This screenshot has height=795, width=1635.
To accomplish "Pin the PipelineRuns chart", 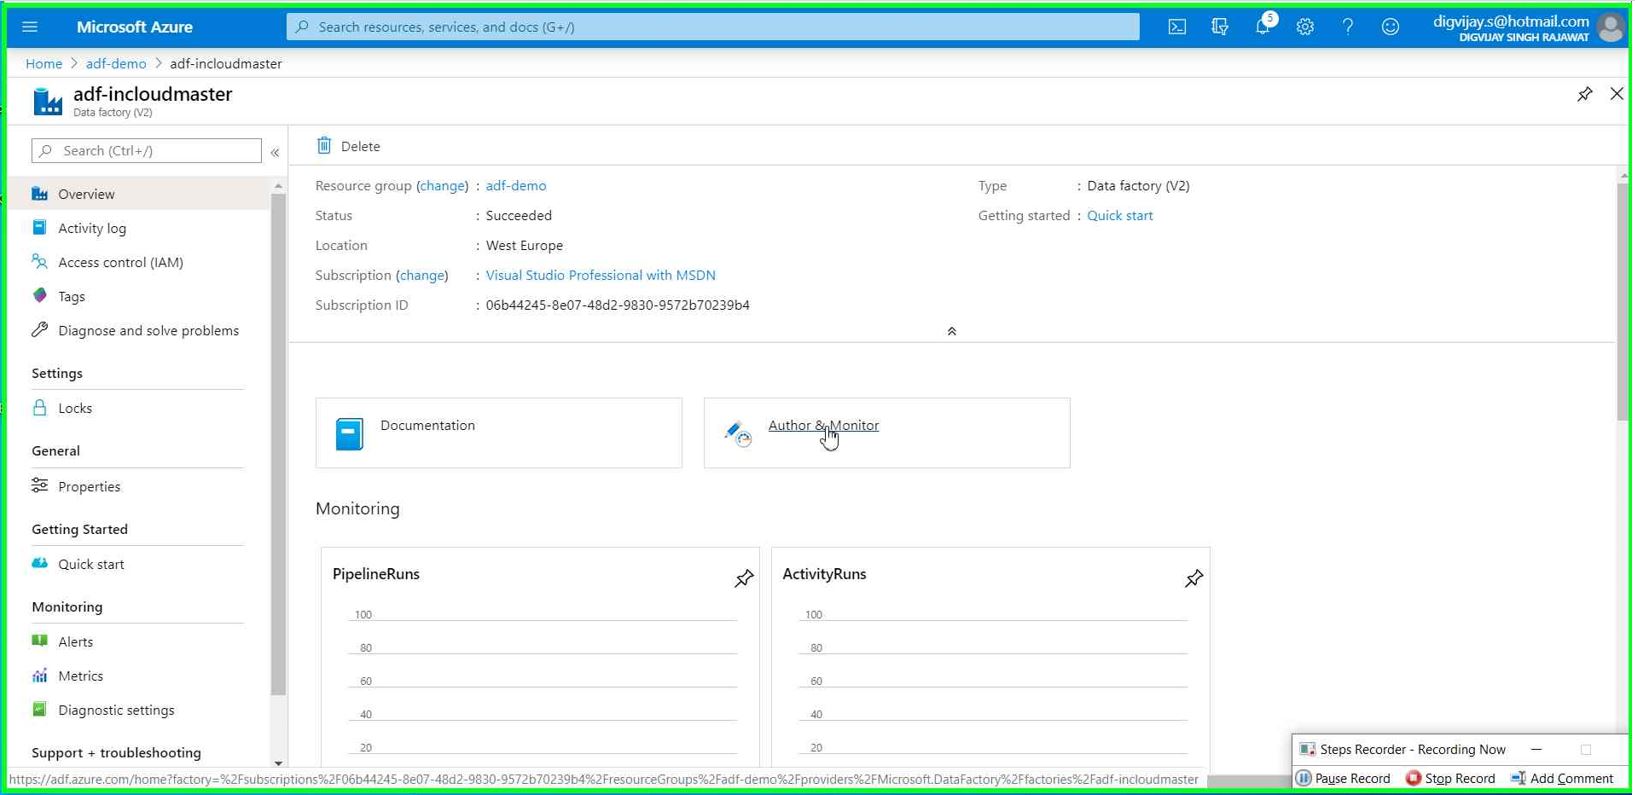I will pyautogui.click(x=744, y=578).
